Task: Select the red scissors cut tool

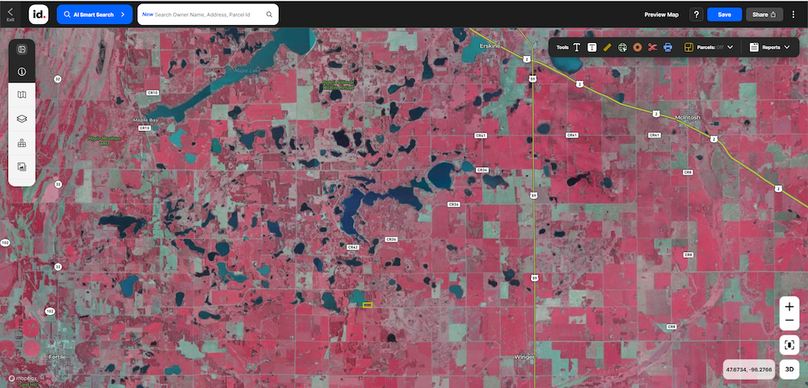Action: point(652,47)
